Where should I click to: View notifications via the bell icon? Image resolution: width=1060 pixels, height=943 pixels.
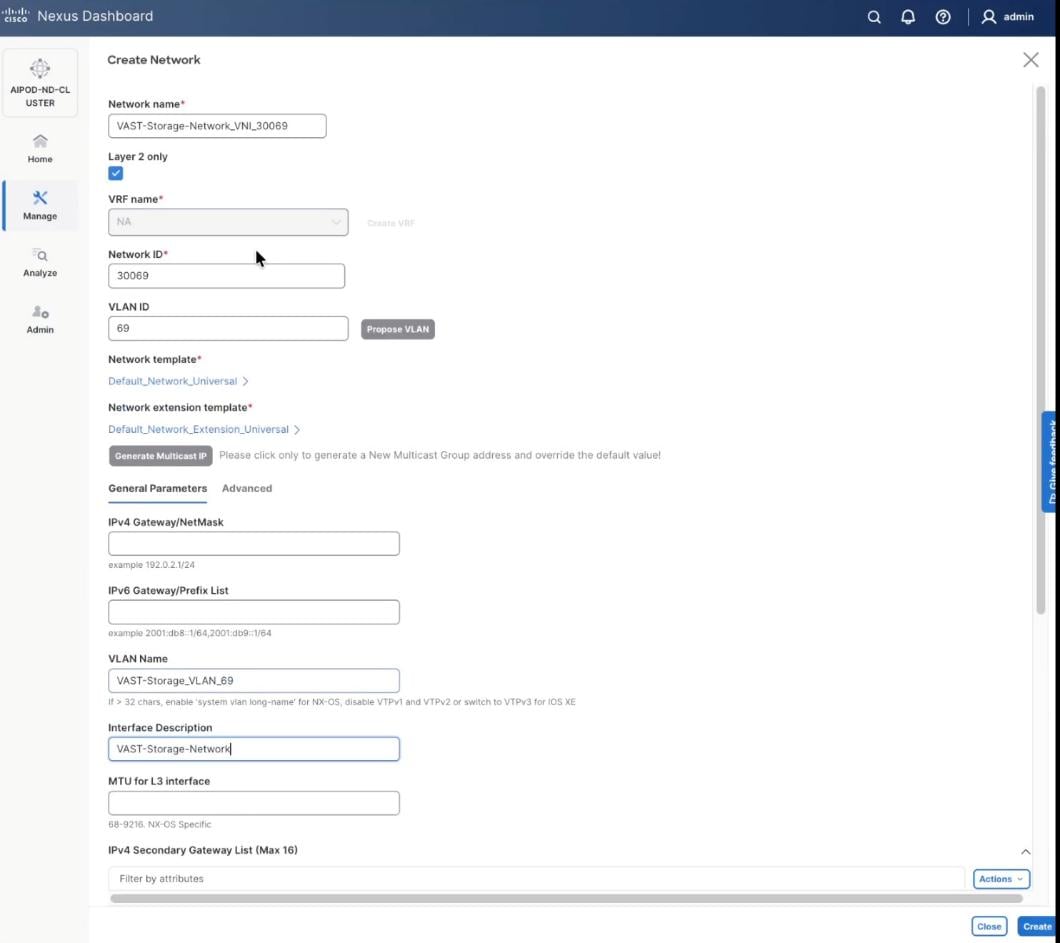(x=908, y=16)
